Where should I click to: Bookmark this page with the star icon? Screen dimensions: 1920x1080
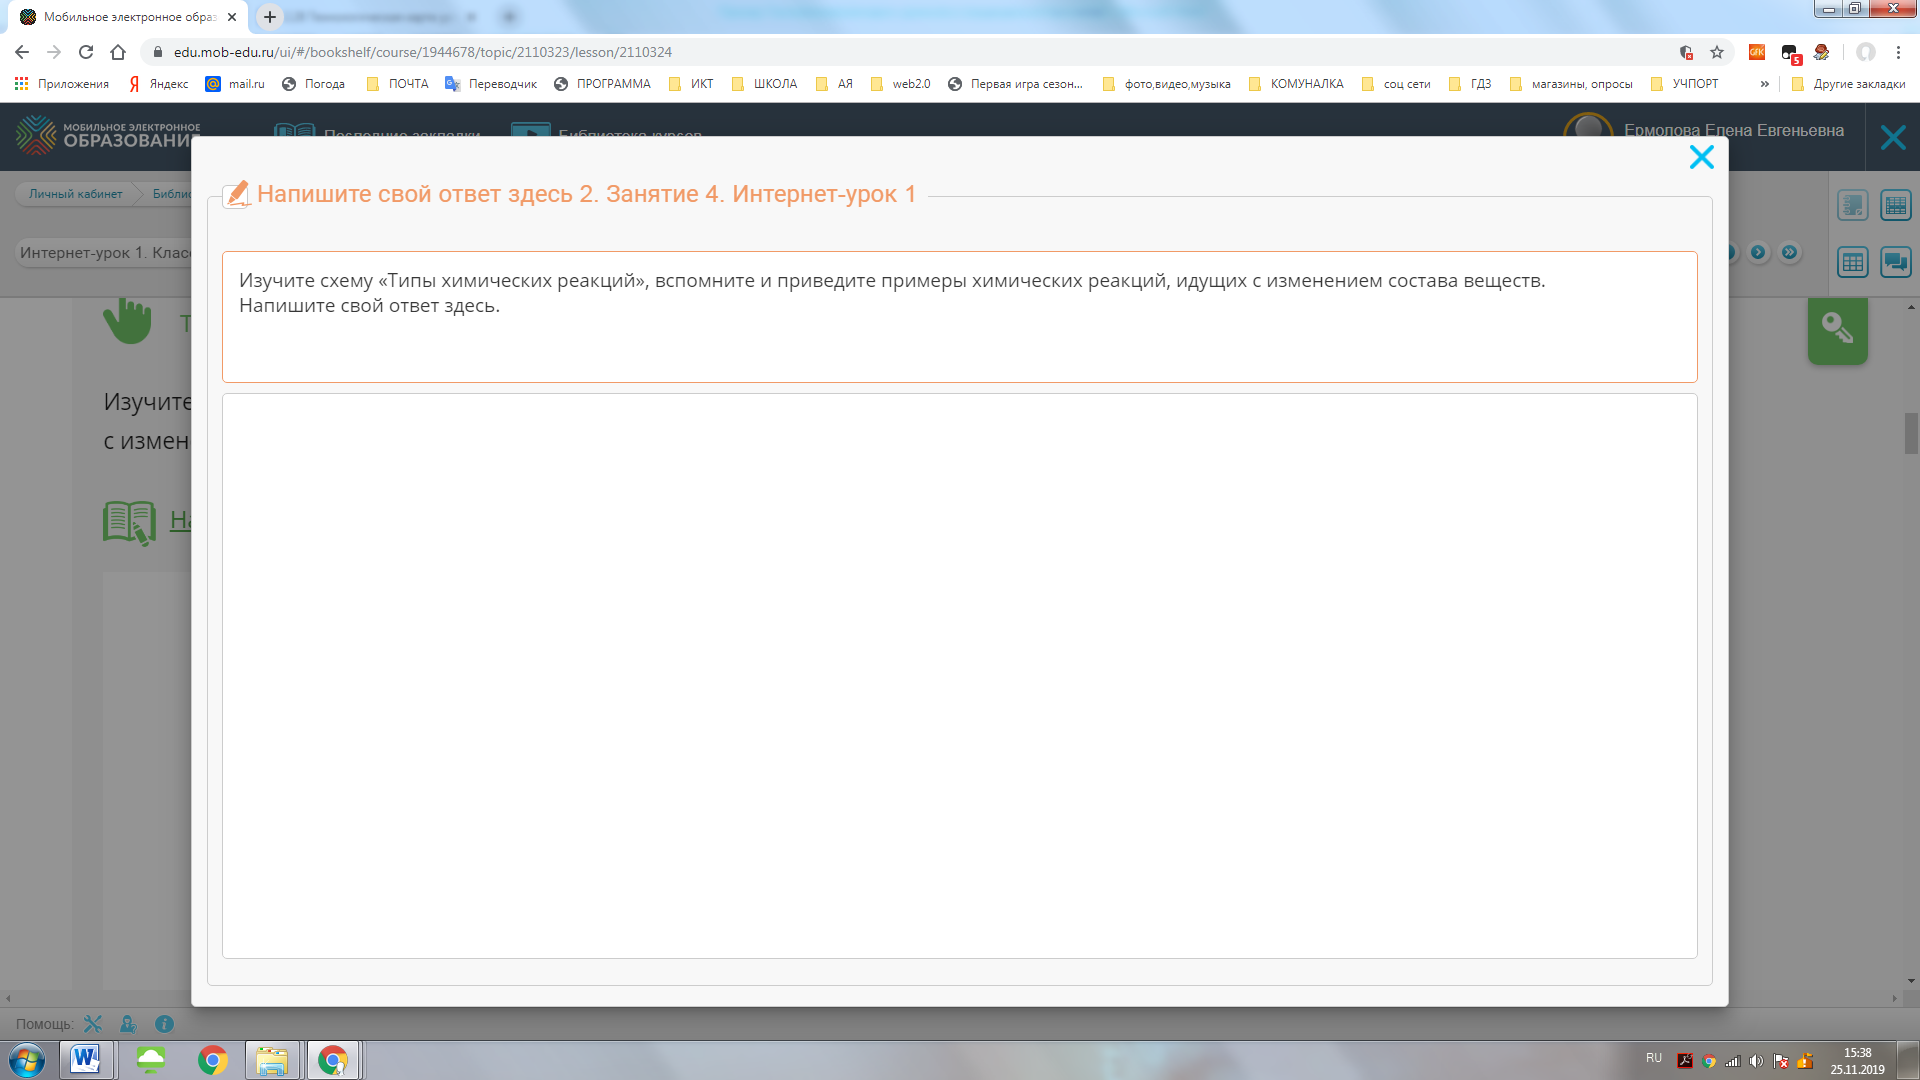pyautogui.click(x=1717, y=52)
